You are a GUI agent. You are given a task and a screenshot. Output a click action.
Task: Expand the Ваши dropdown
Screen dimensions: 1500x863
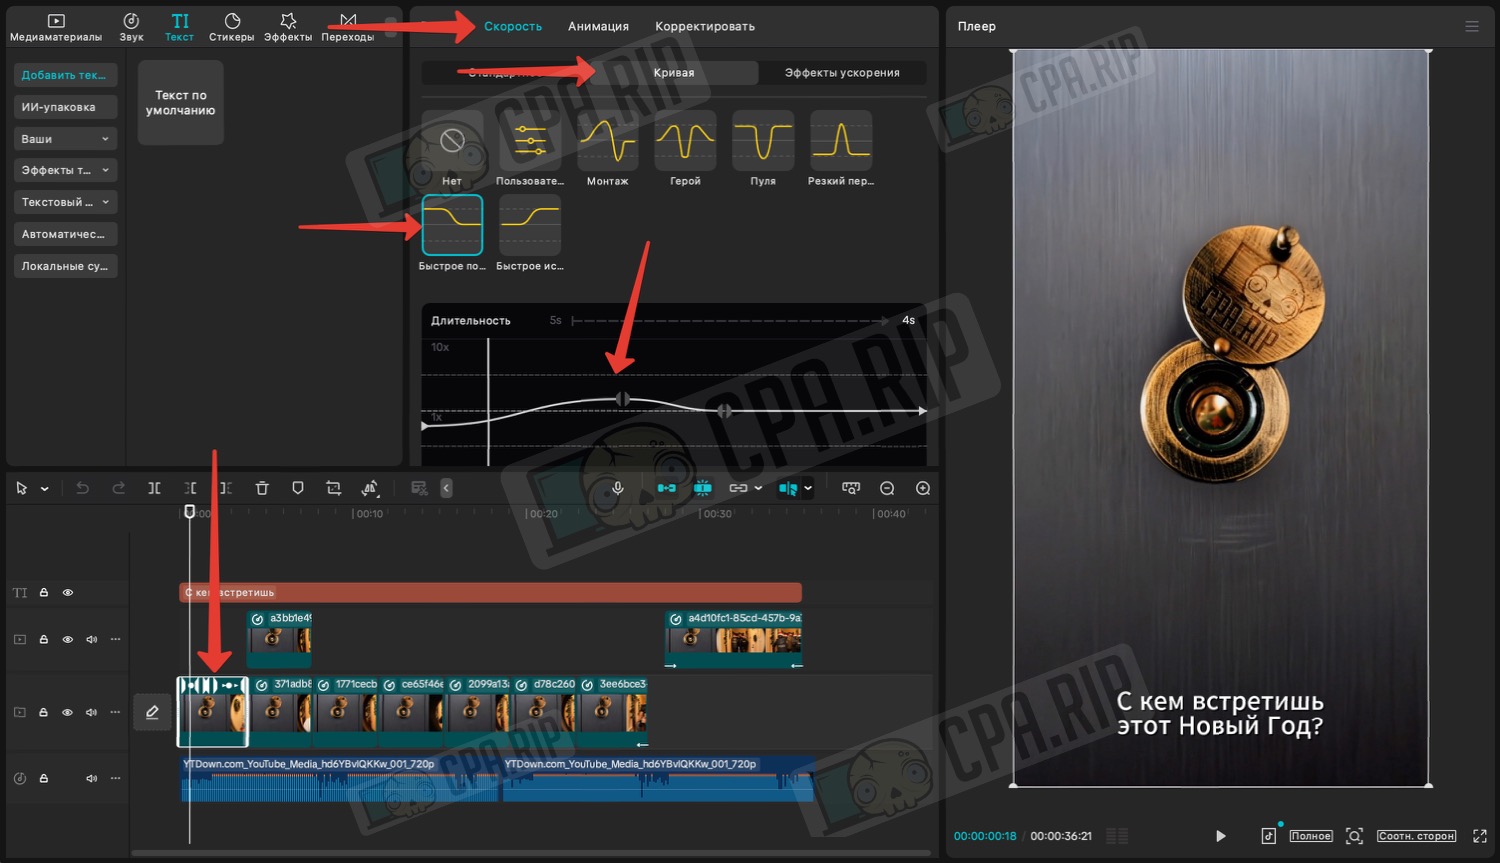(66, 139)
